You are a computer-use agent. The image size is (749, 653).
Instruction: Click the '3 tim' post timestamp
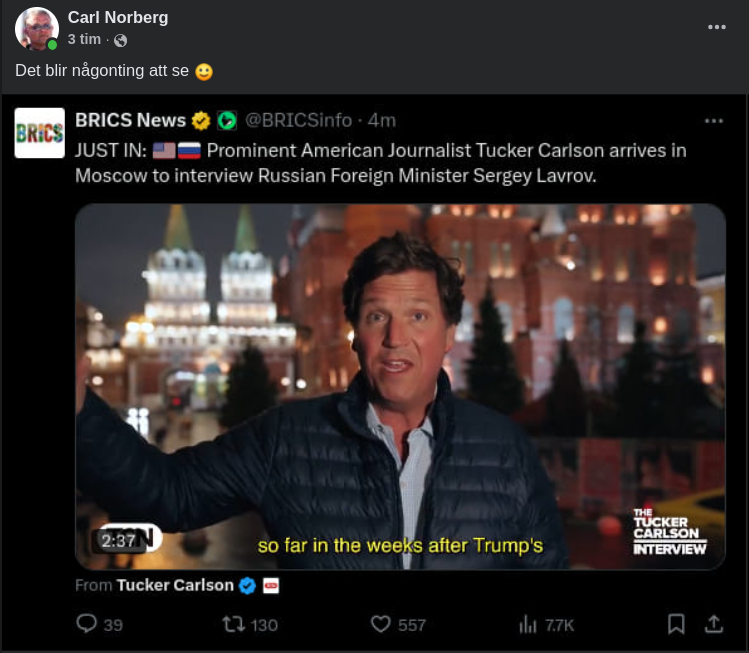click(84, 39)
